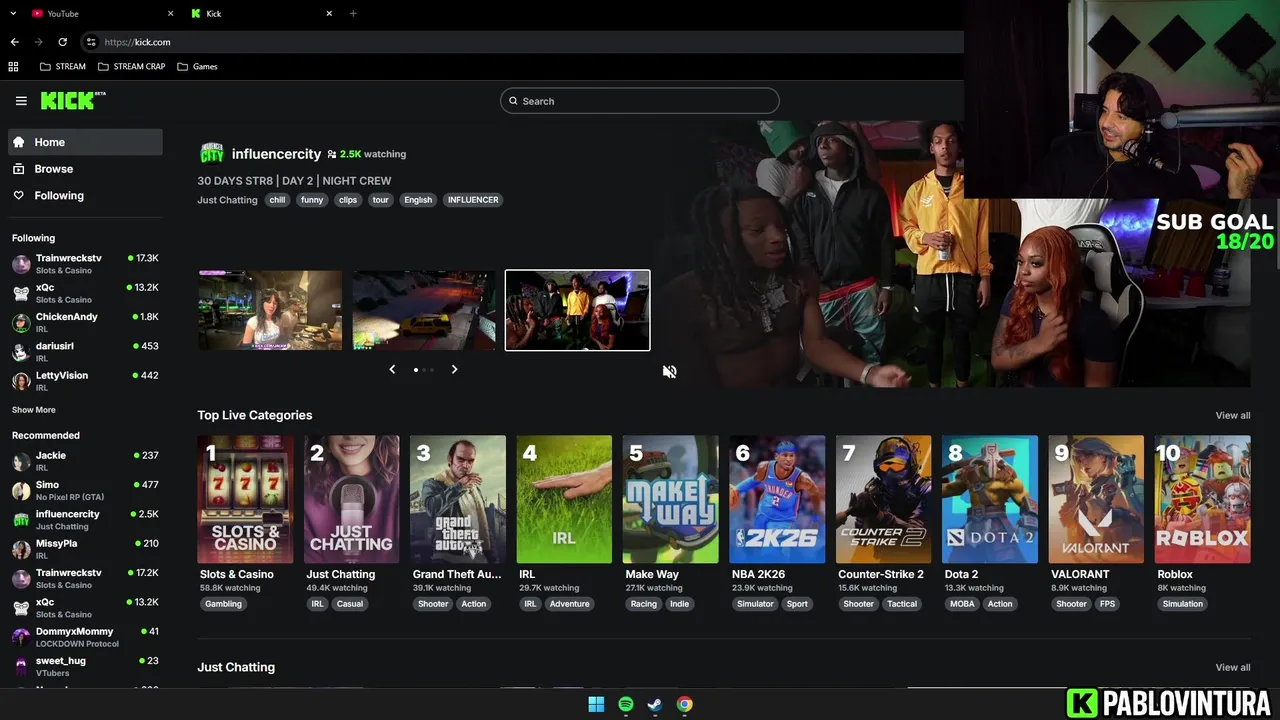
Task: Open Games bookmarks folder
Action: pyautogui.click(x=197, y=66)
